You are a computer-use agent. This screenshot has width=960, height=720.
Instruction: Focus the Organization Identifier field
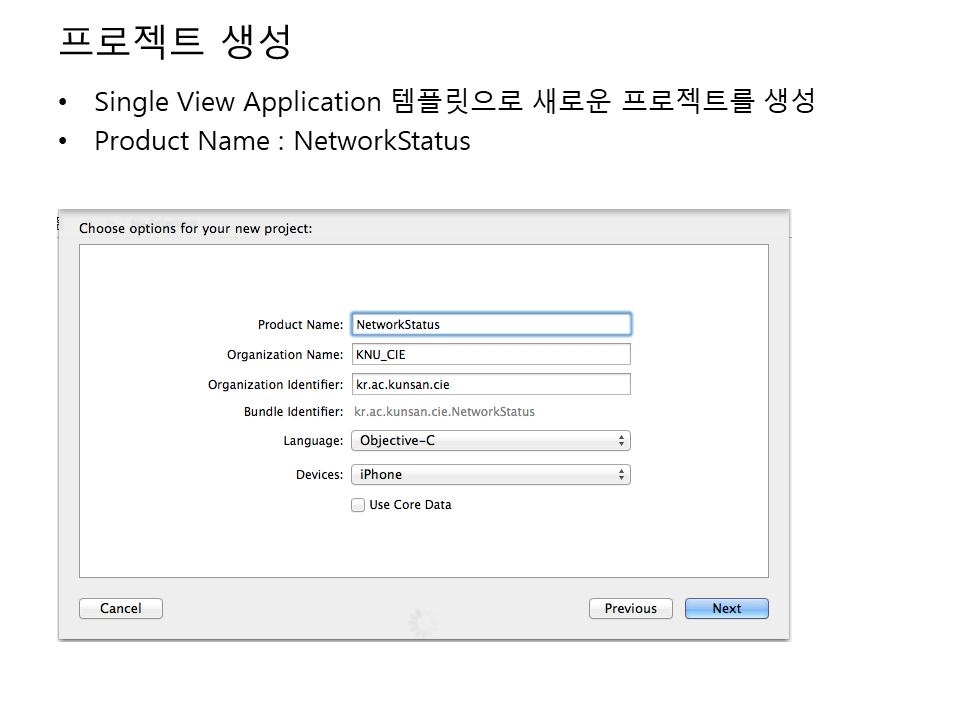[490, 385]
